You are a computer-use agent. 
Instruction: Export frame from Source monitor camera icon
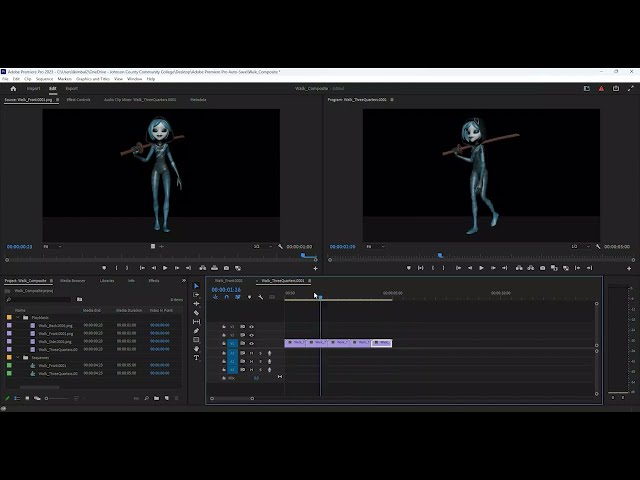(226, 268)
